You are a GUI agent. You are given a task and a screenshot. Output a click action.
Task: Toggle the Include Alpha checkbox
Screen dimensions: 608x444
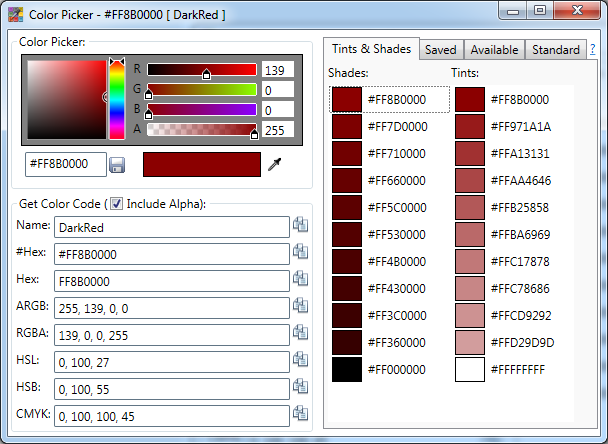click(x=116, y=204)
